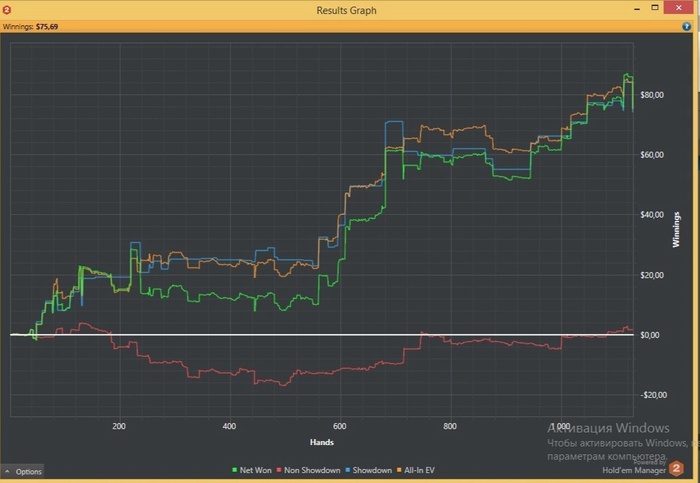Screen dimensions: 700x483
Task: Click the $80,00 axis value
Action: point(652,95)
